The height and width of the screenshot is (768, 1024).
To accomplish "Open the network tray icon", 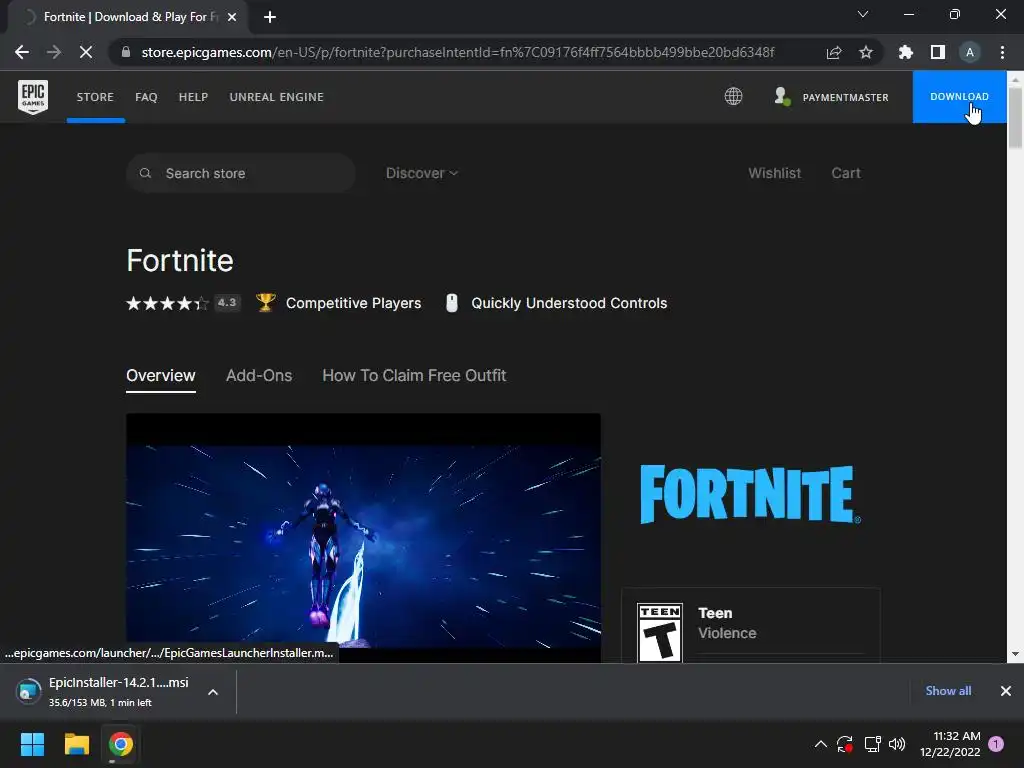I will pyautogui.click(x=872, y=744).
